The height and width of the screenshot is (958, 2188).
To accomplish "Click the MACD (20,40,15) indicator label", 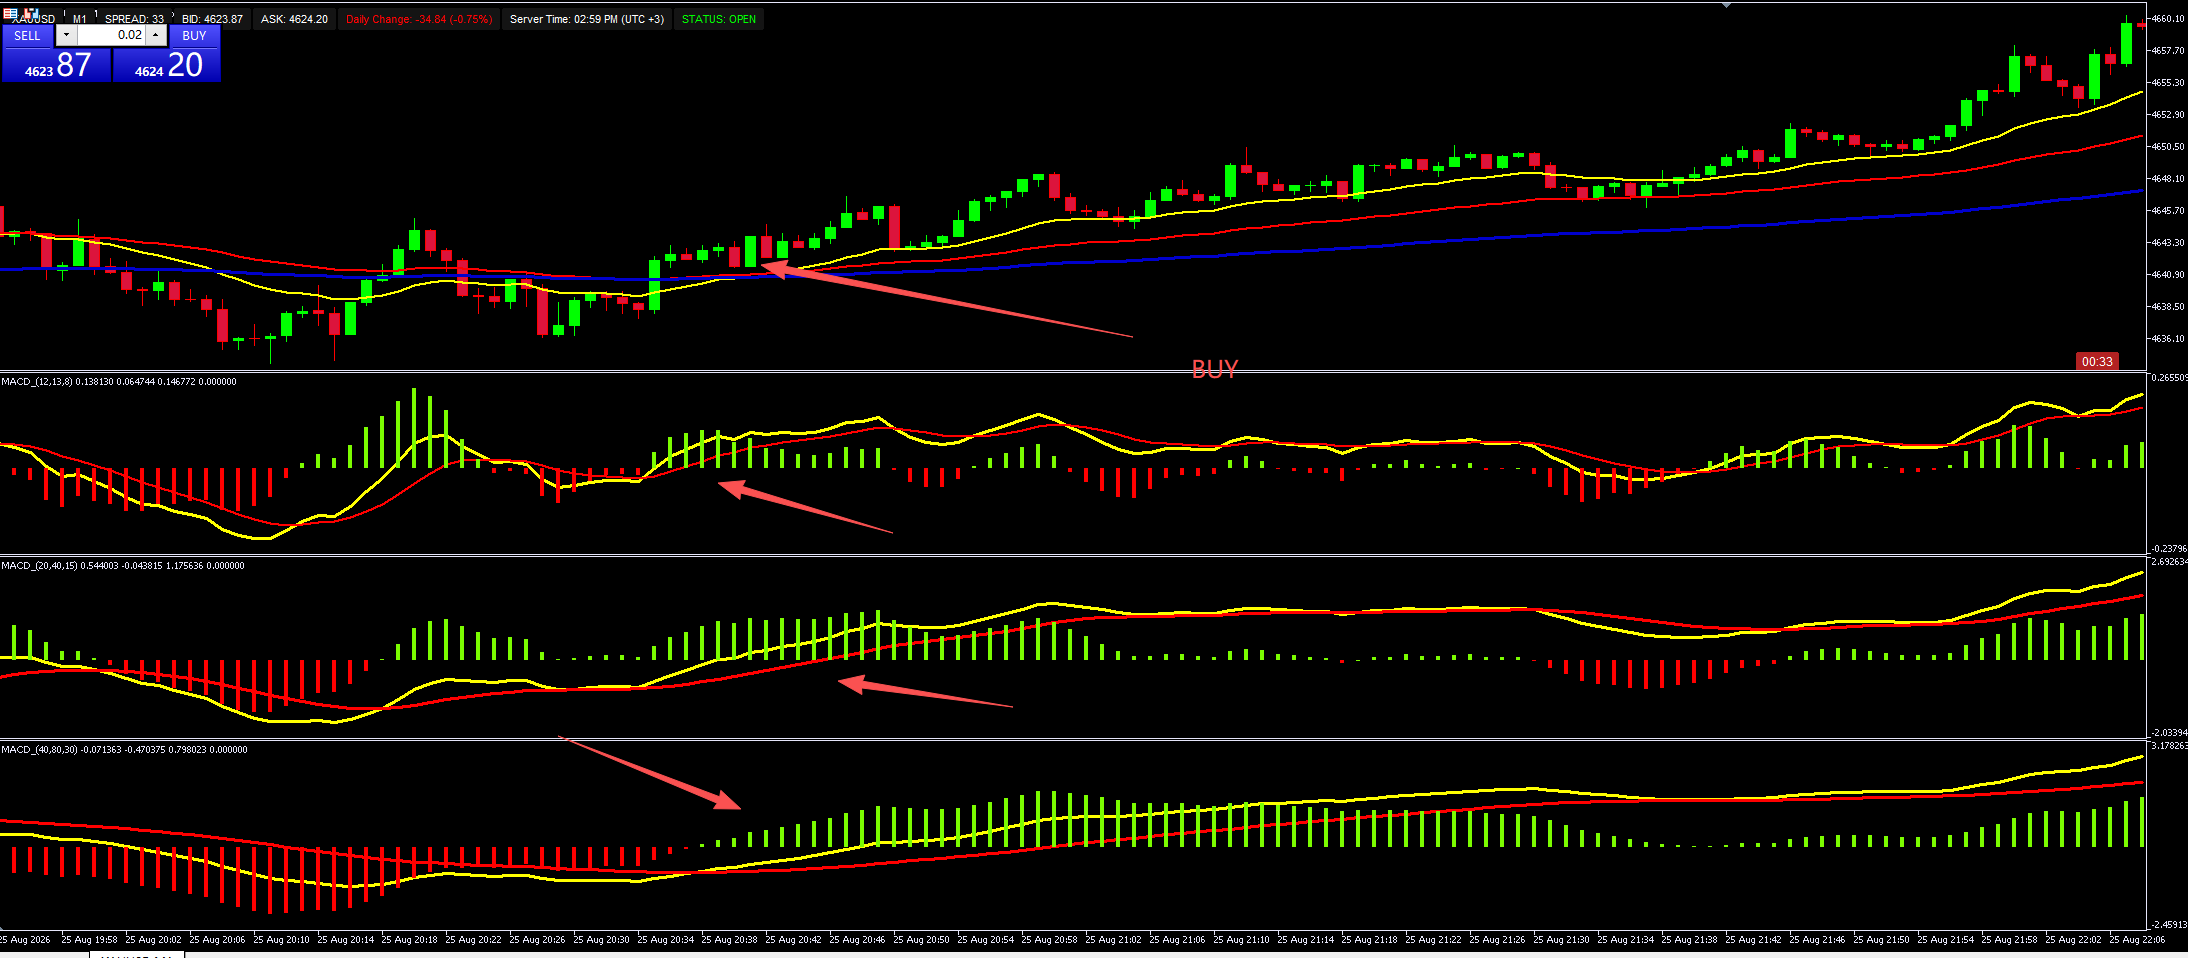I will coord(122,566).
